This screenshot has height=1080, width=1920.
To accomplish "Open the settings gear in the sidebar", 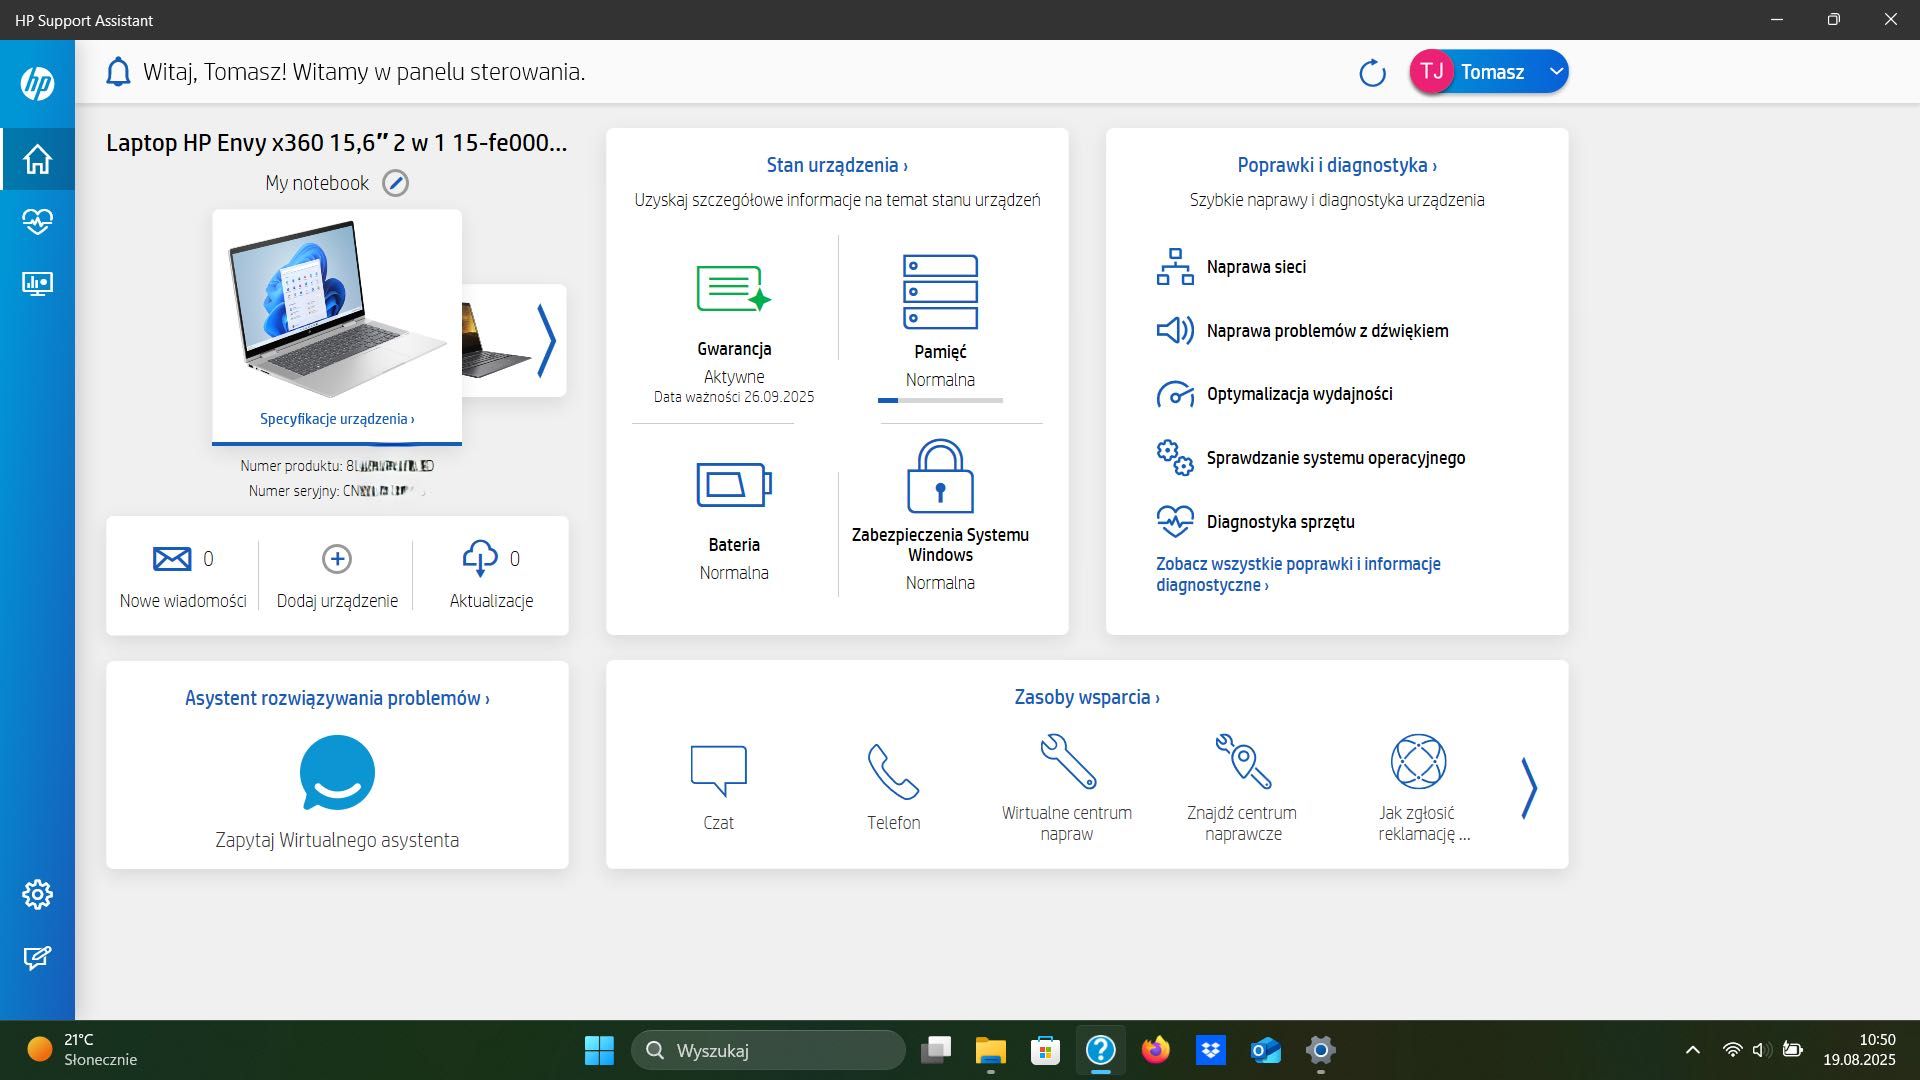I will point(37,894).
